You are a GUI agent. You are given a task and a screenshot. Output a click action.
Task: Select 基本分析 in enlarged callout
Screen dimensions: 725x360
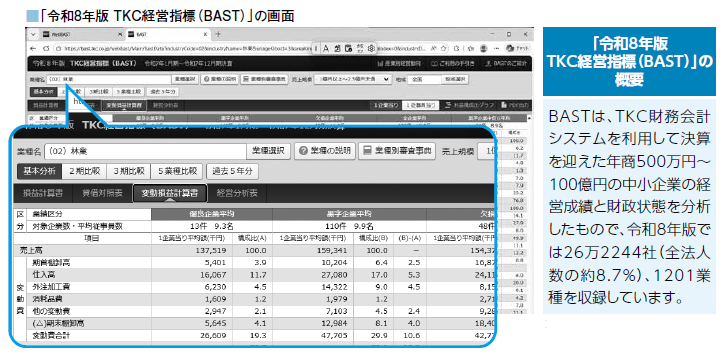(x=39, y=171)
